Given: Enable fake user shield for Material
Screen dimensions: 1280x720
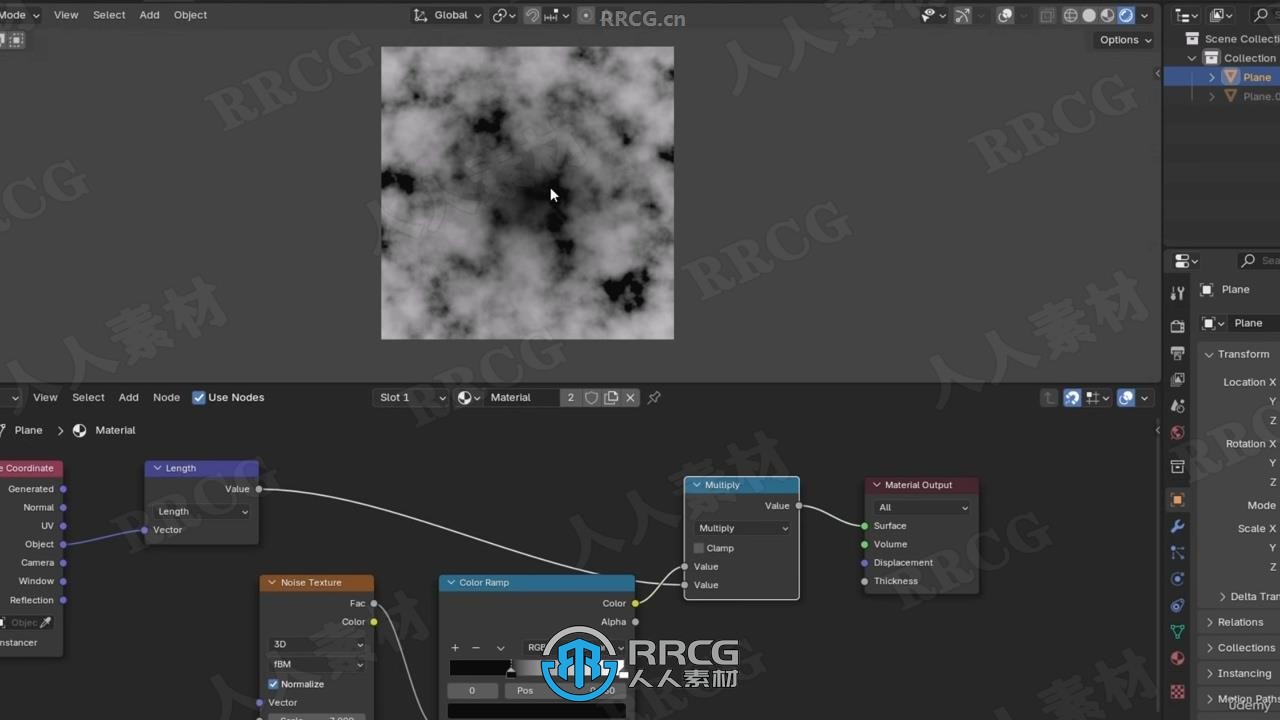Looking at the screenshot, I should point(591,397).
